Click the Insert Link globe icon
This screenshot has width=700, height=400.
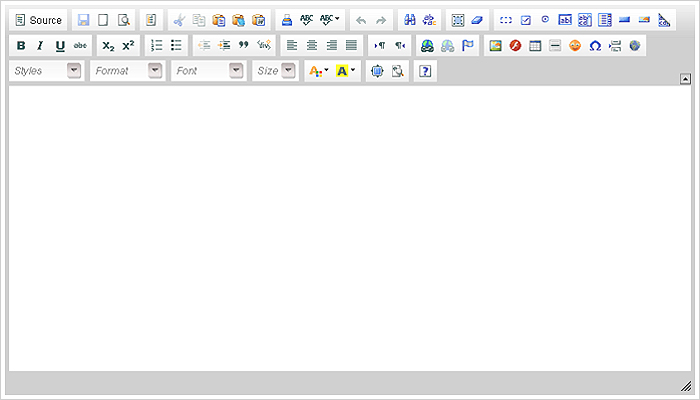pos(427,45)
